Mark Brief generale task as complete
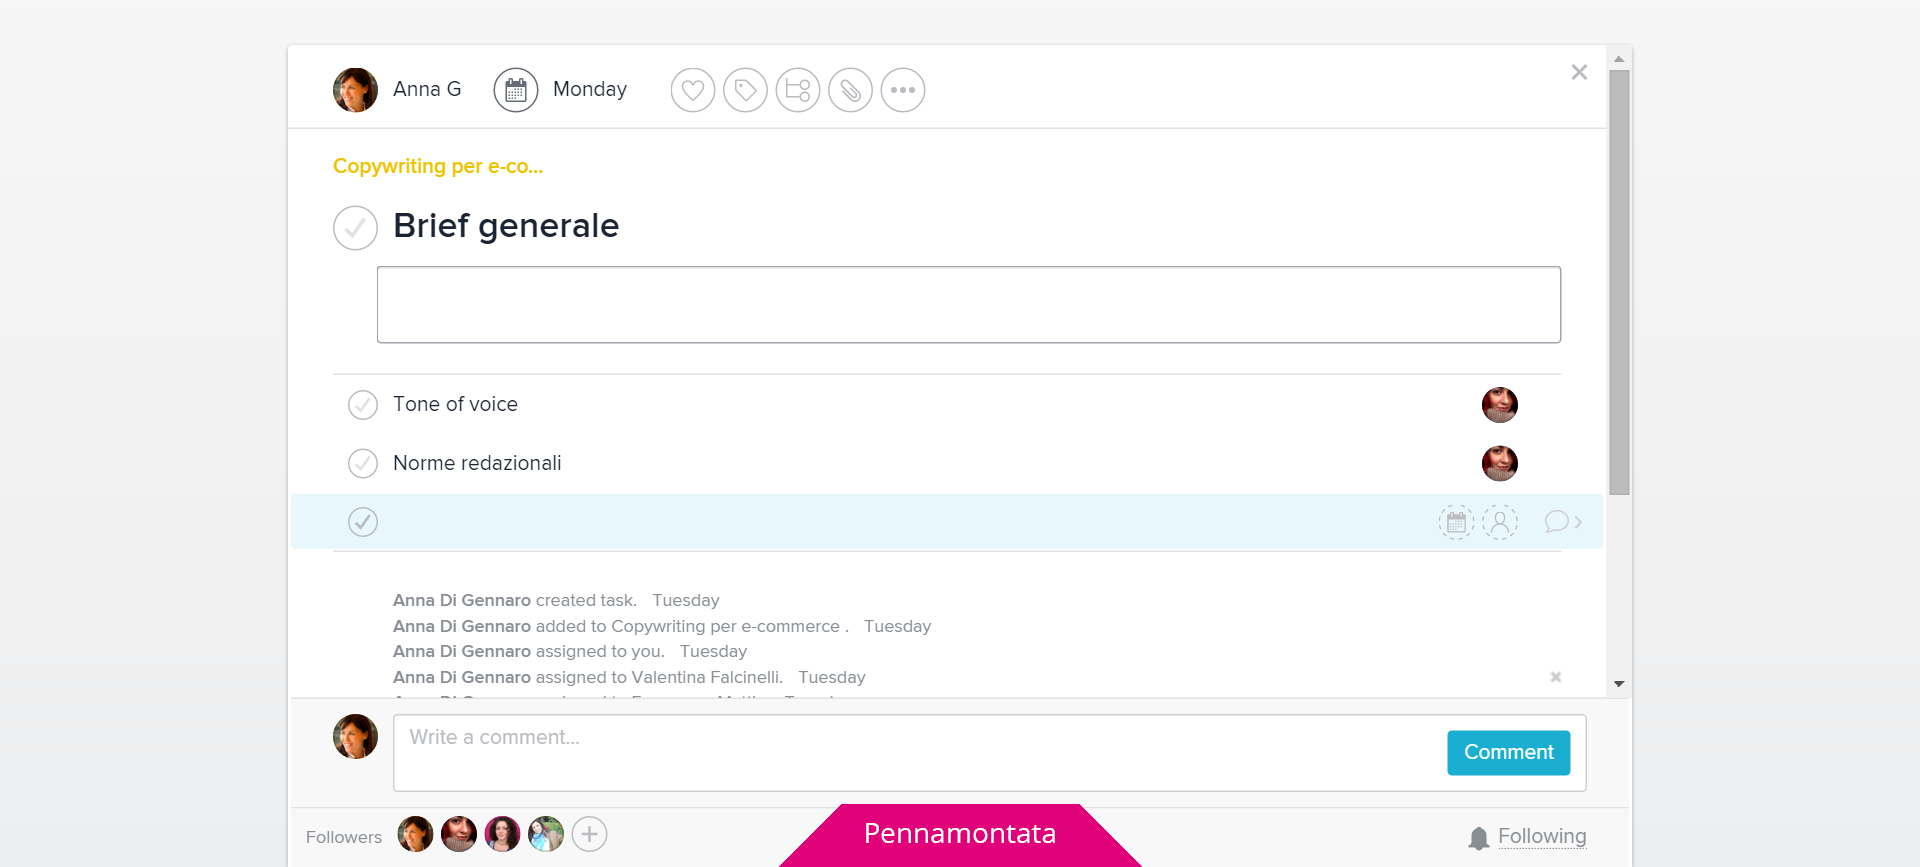 click(x=355, y=228)
